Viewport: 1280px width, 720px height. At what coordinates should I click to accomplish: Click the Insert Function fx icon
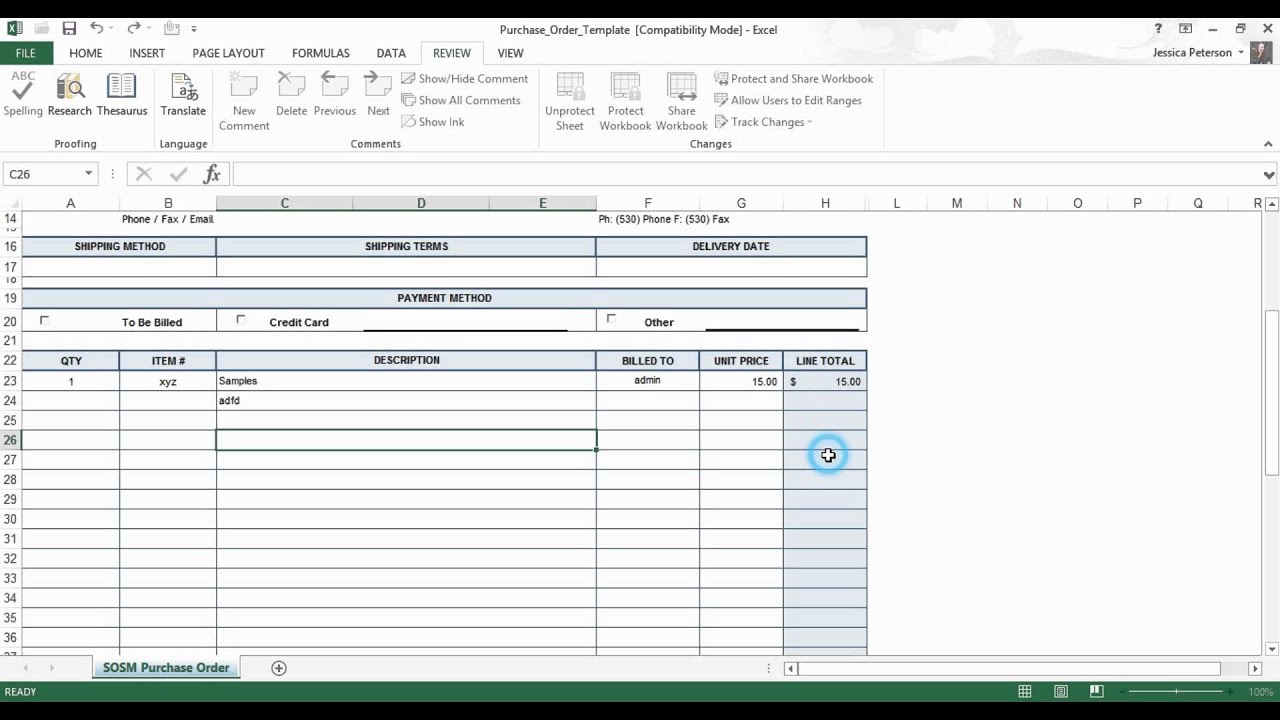tap(212, 174)
